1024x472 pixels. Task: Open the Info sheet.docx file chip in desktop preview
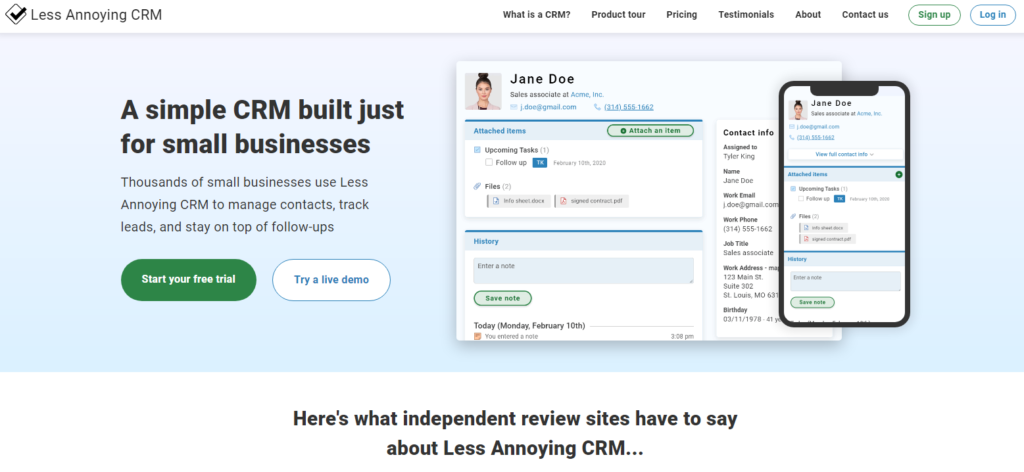[x=519, y=201]
